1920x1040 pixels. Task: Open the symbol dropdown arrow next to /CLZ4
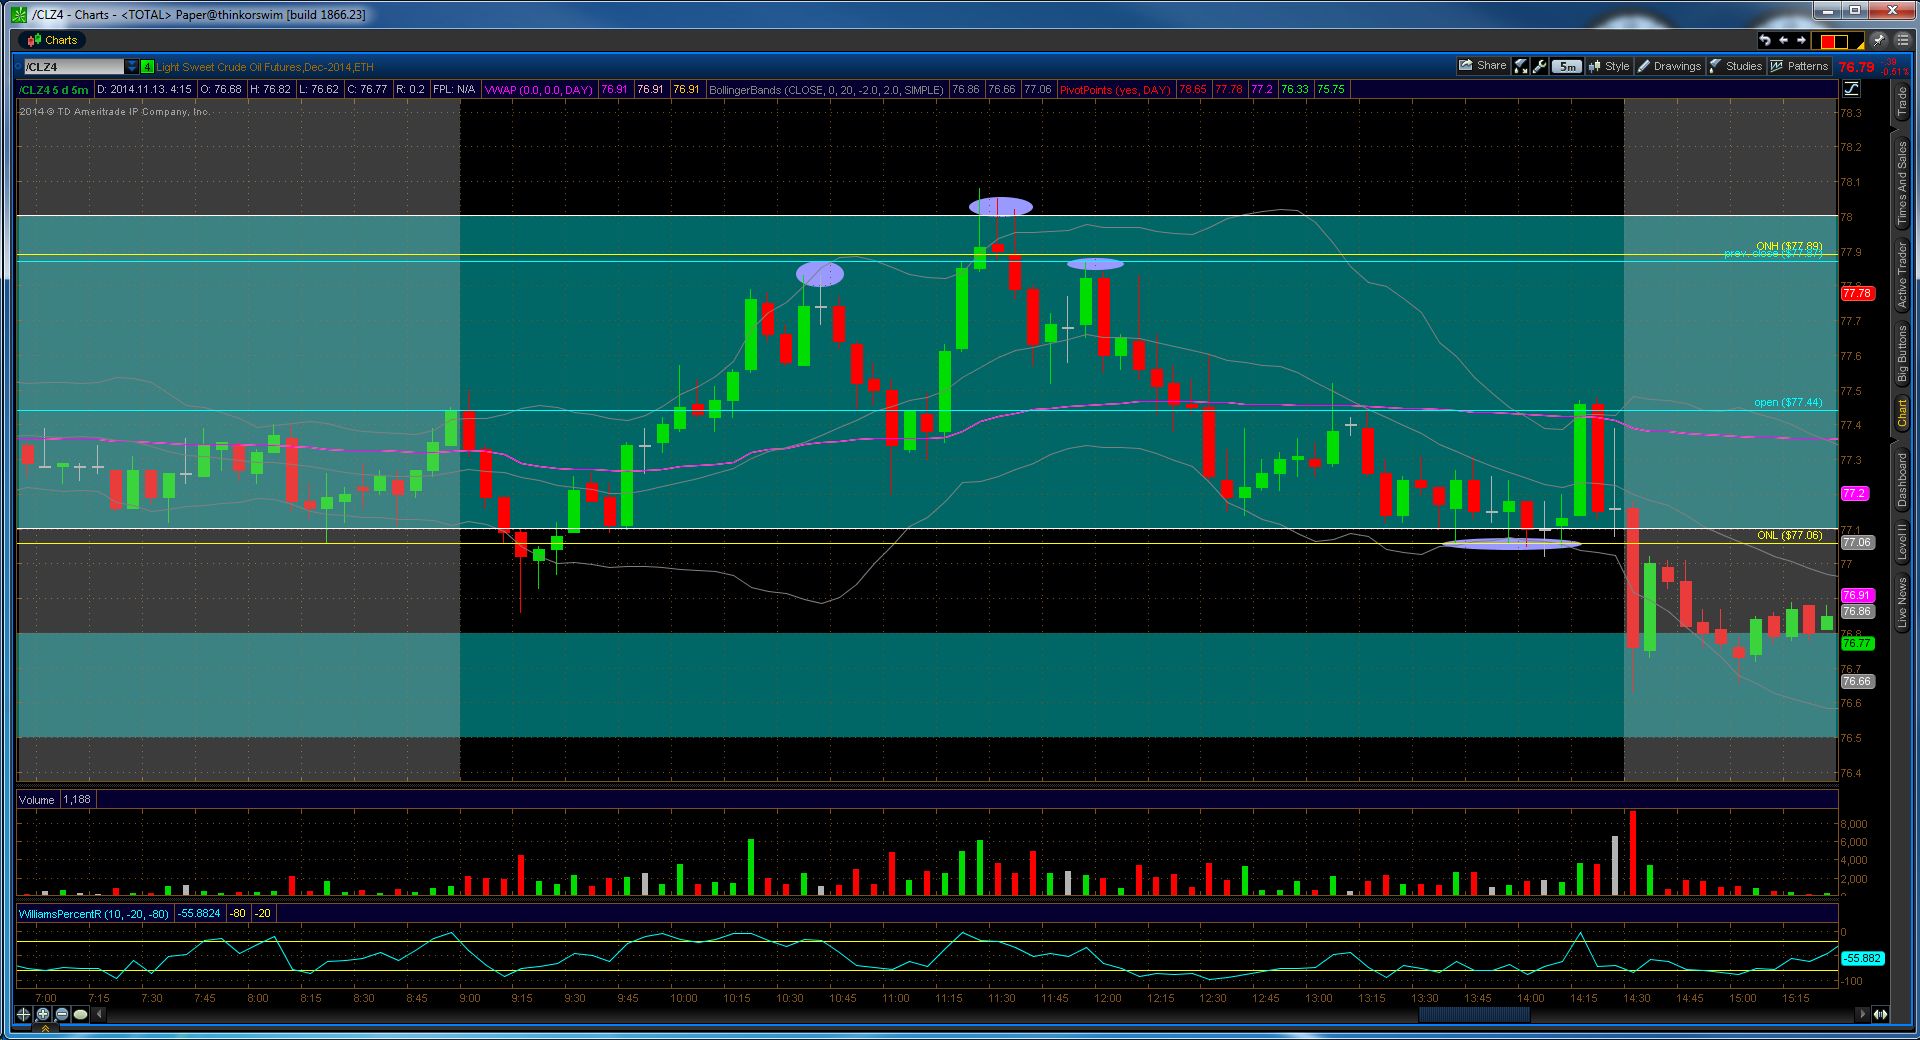[131, 67]
